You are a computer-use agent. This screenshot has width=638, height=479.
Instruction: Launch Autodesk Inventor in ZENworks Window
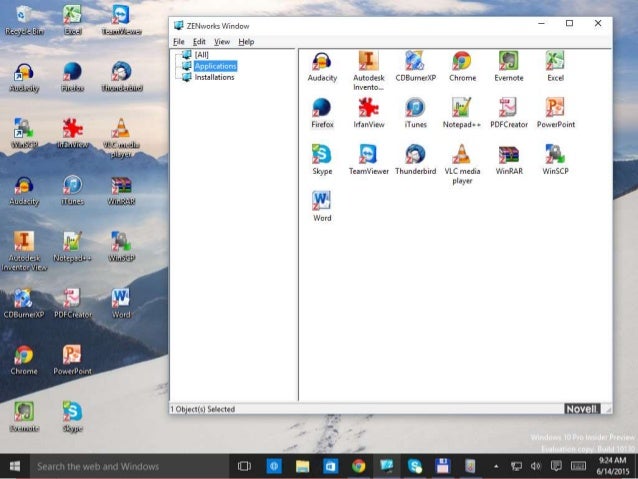(369, 71)
